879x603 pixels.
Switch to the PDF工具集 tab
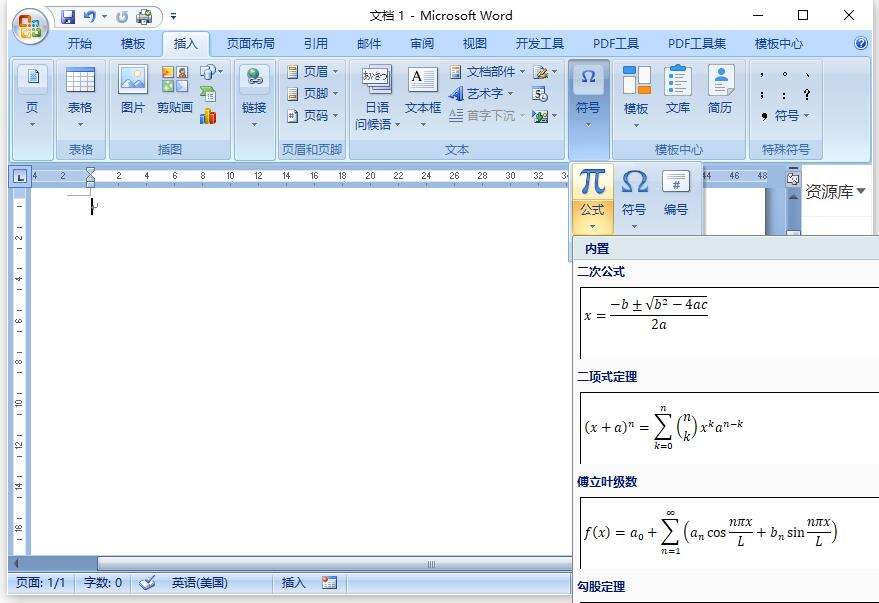click(697, 44)
